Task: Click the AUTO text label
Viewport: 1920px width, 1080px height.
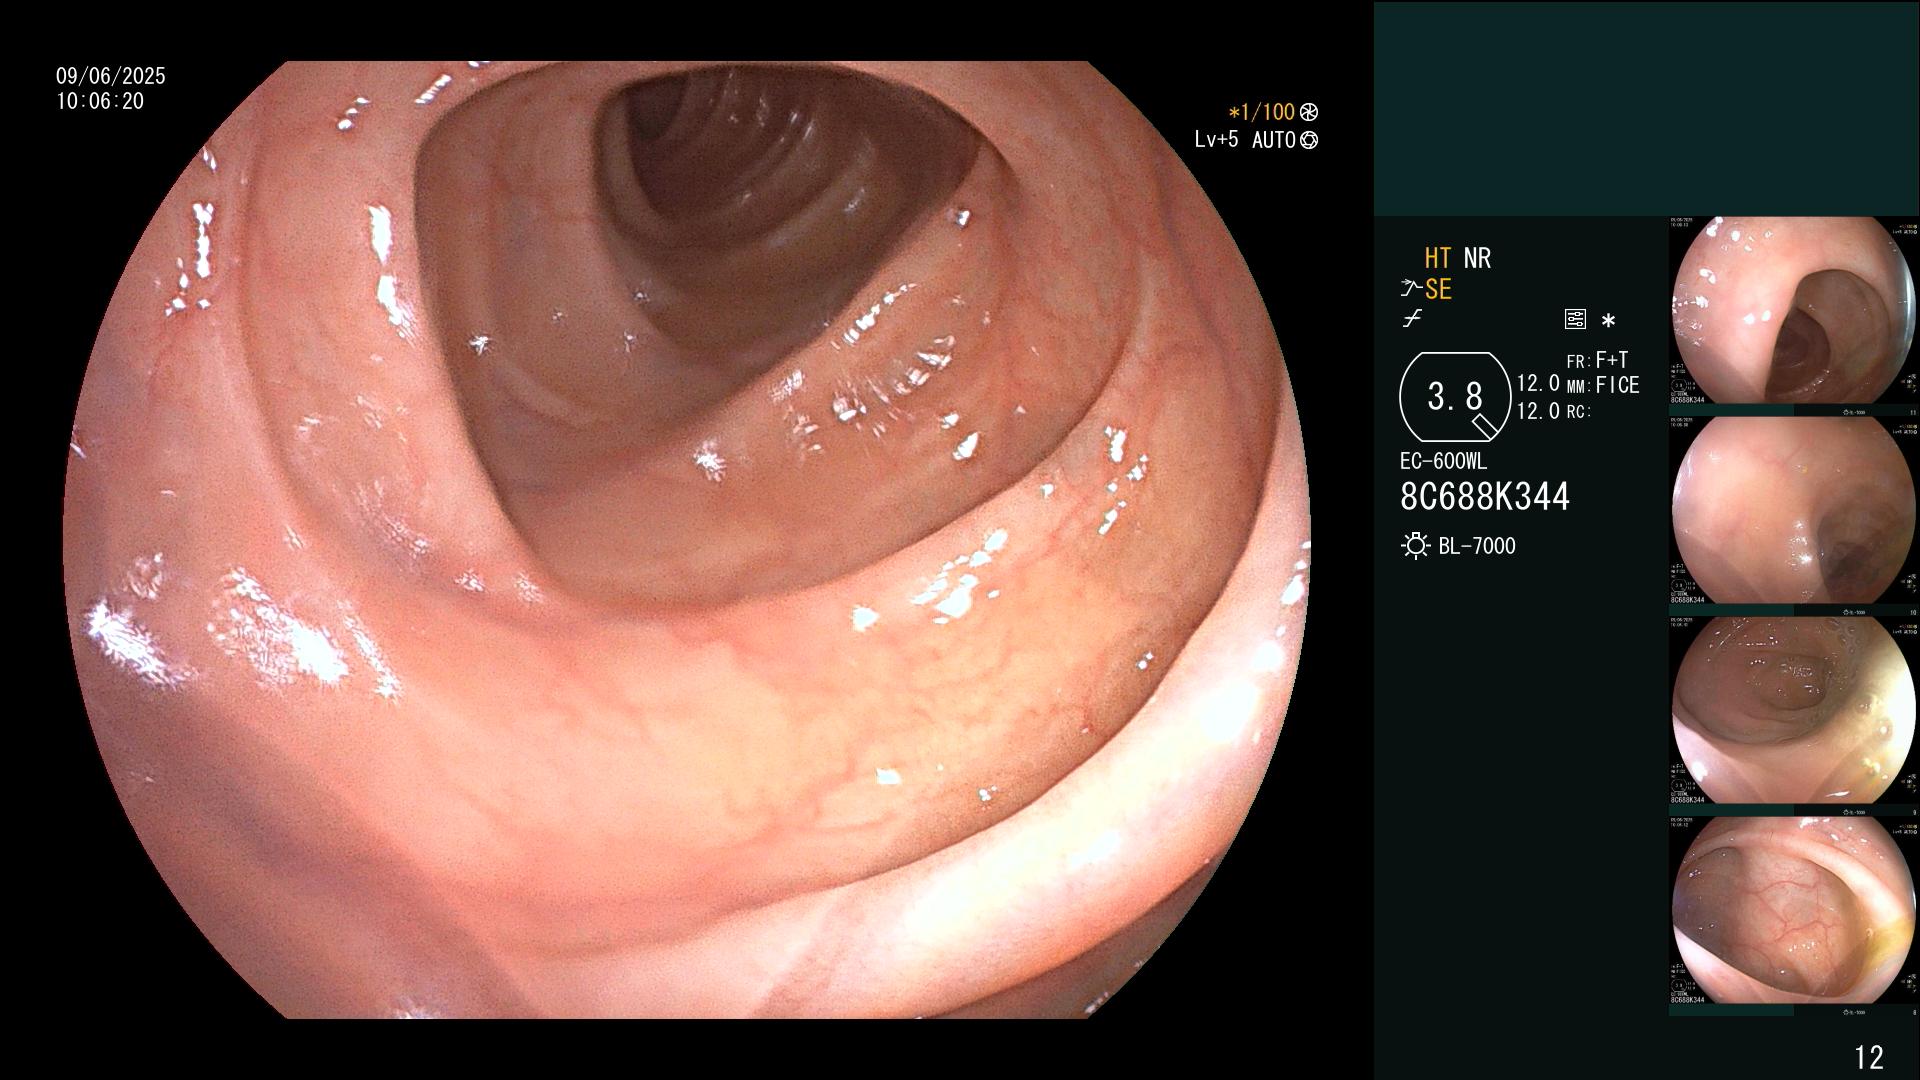Action: 1273,141
